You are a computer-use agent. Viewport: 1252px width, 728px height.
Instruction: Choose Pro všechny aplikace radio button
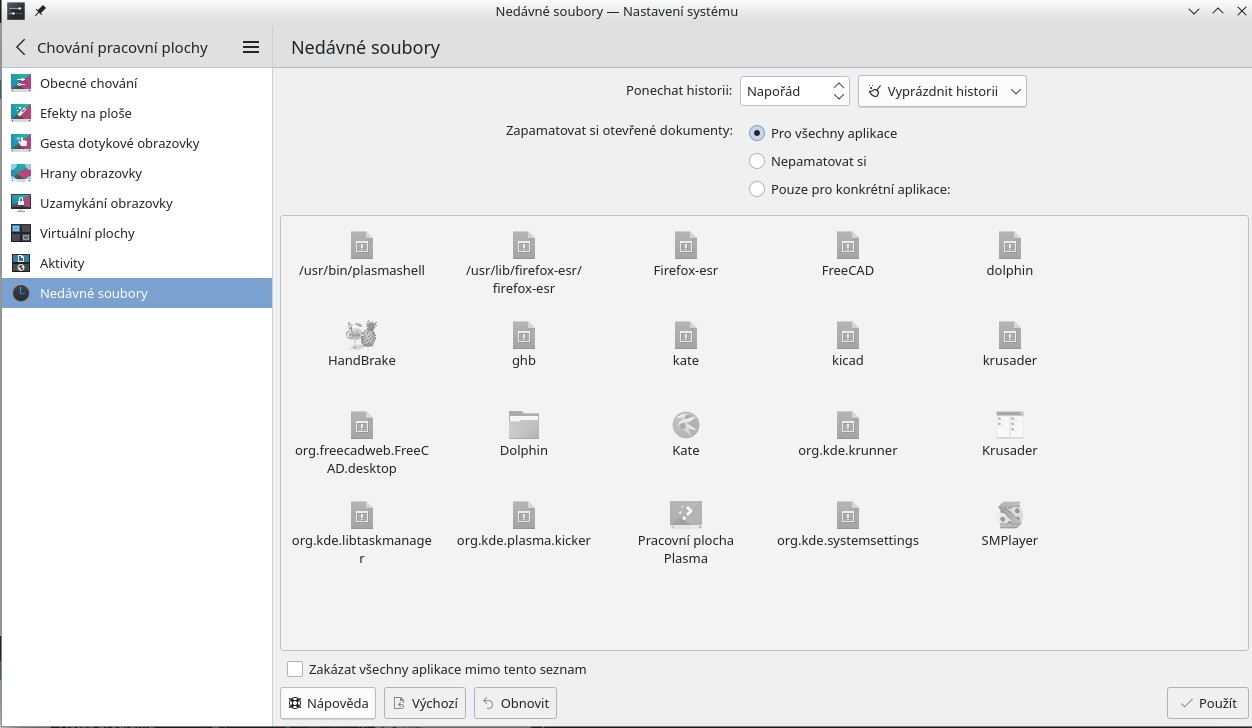point(757,133)
